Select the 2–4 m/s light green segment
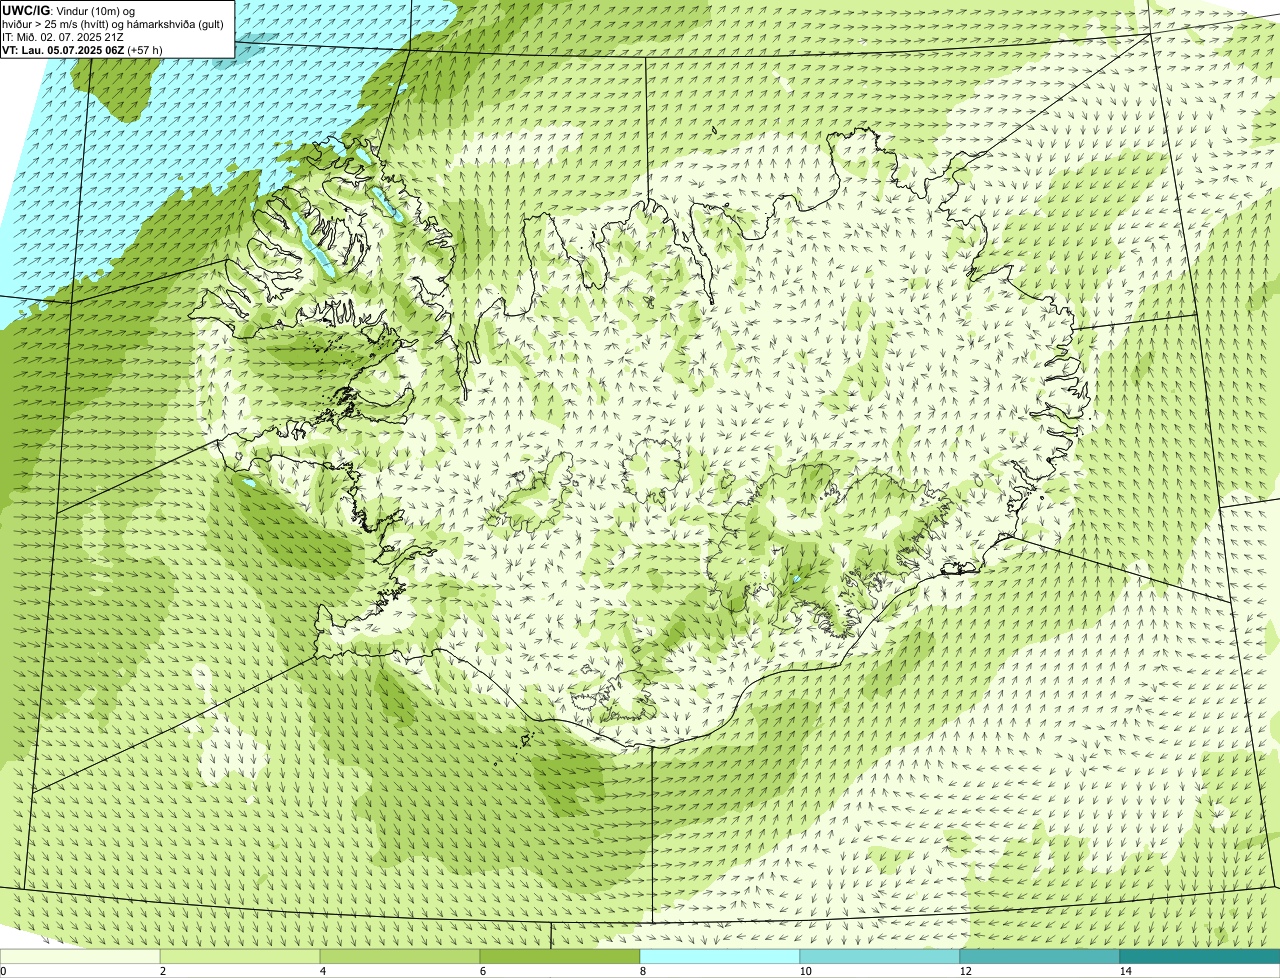Viewport: 1280px width, 978px height. 240,956
